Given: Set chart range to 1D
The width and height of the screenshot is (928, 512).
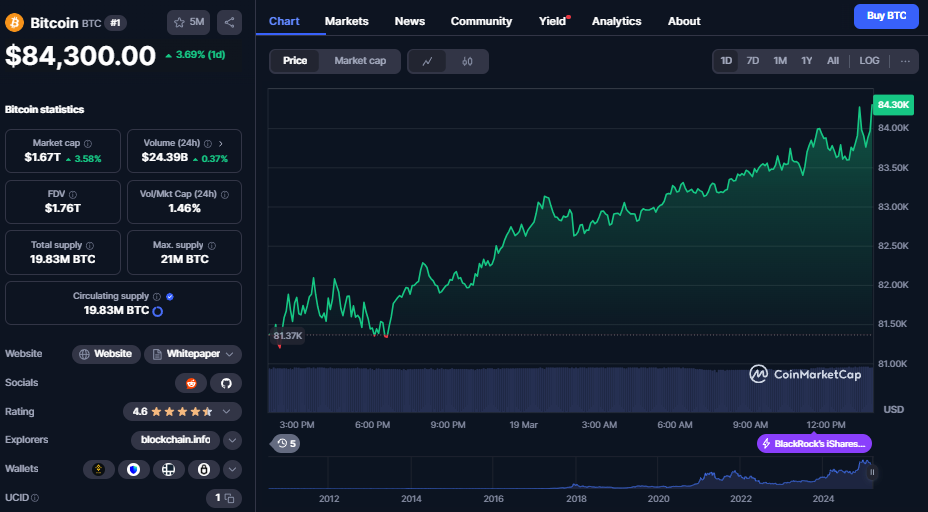Looking at the screenshot, I should [726, 61].
